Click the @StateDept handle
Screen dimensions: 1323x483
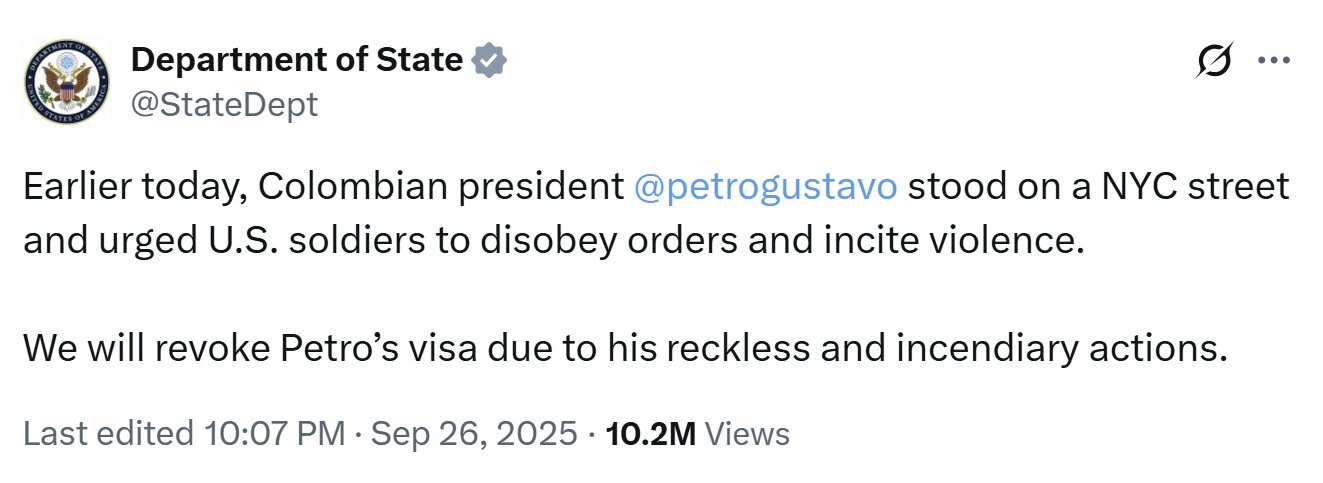[x=224, y=103]
